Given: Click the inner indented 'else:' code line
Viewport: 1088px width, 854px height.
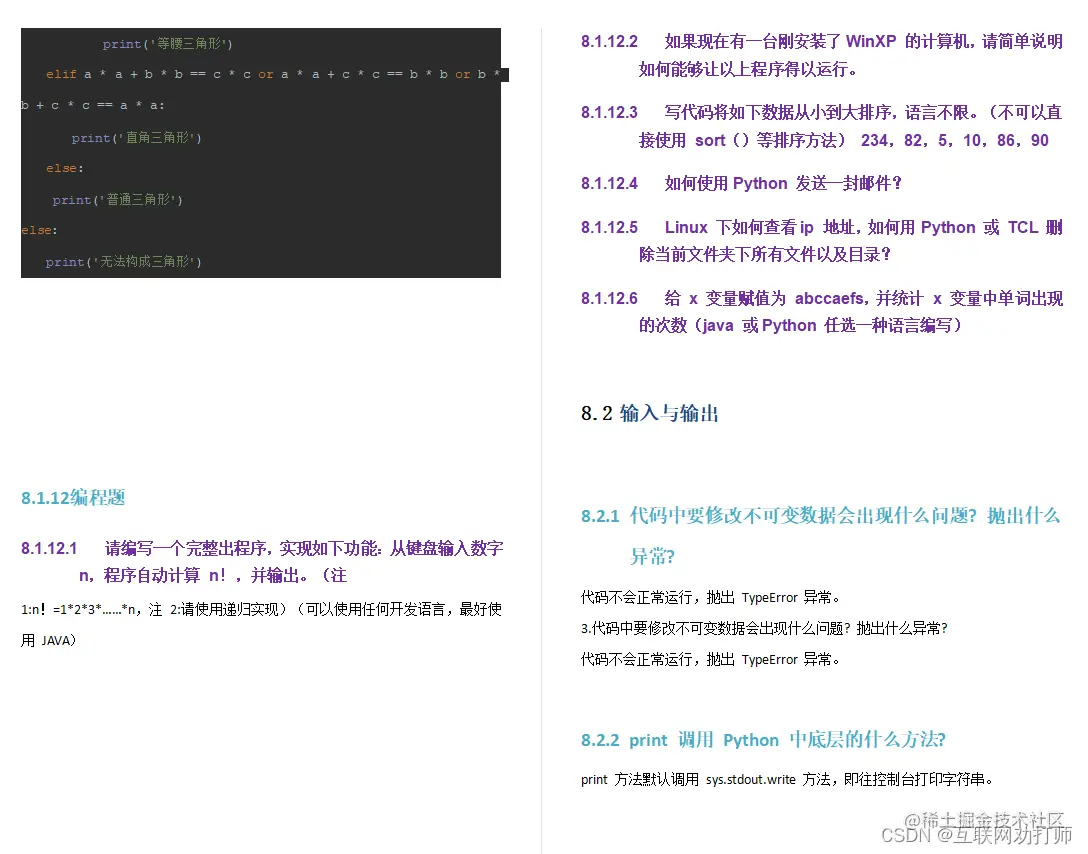Looking at the screenshot, I should pyautogui.click(x=65, y=168).
